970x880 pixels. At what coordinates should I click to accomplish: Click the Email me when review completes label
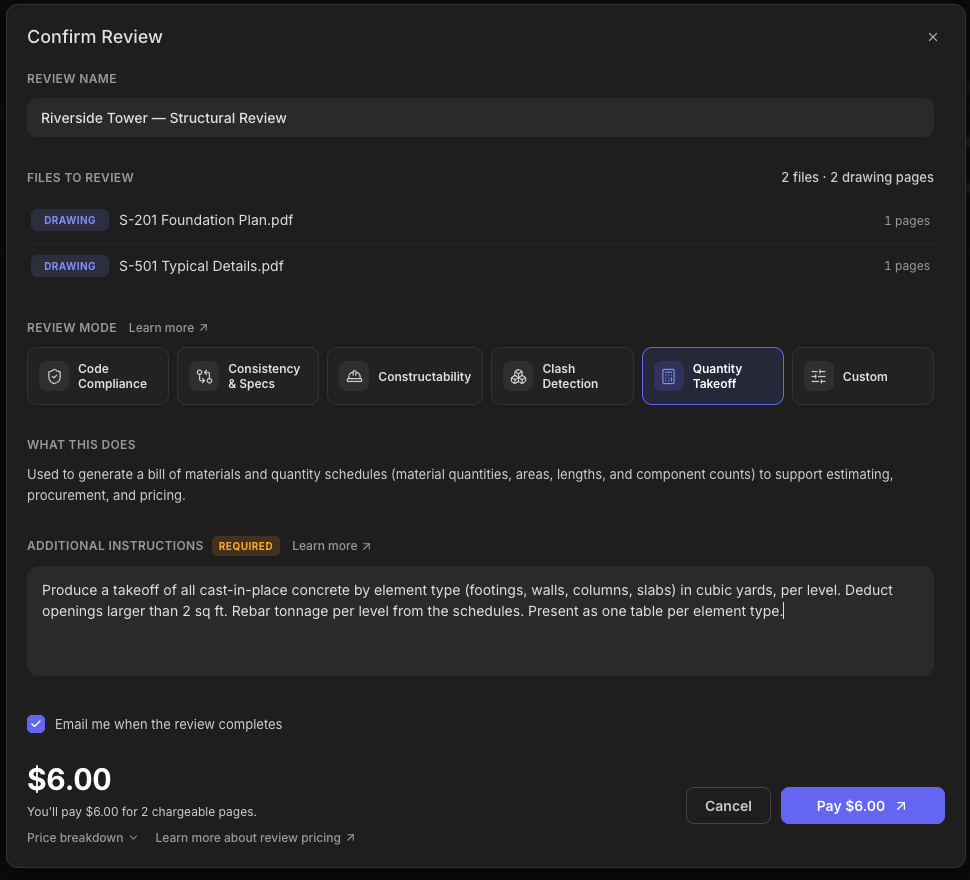pos(168,724)
